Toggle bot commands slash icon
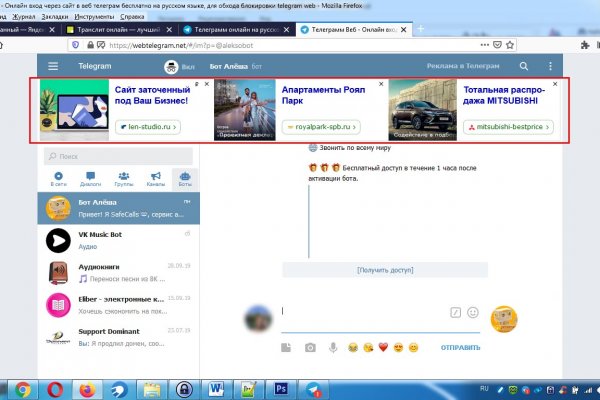The width and height of the screenshot is (600, 400). [x=454, y=312]
